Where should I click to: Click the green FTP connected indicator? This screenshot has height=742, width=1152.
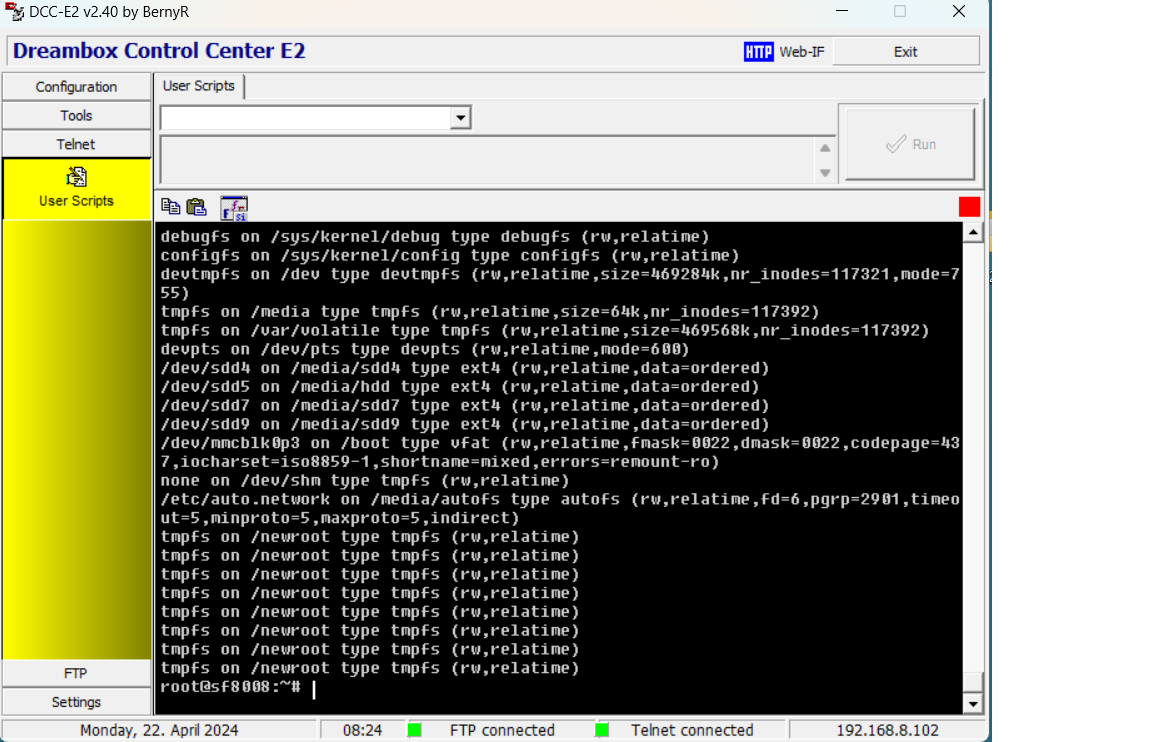coord(414,730)
